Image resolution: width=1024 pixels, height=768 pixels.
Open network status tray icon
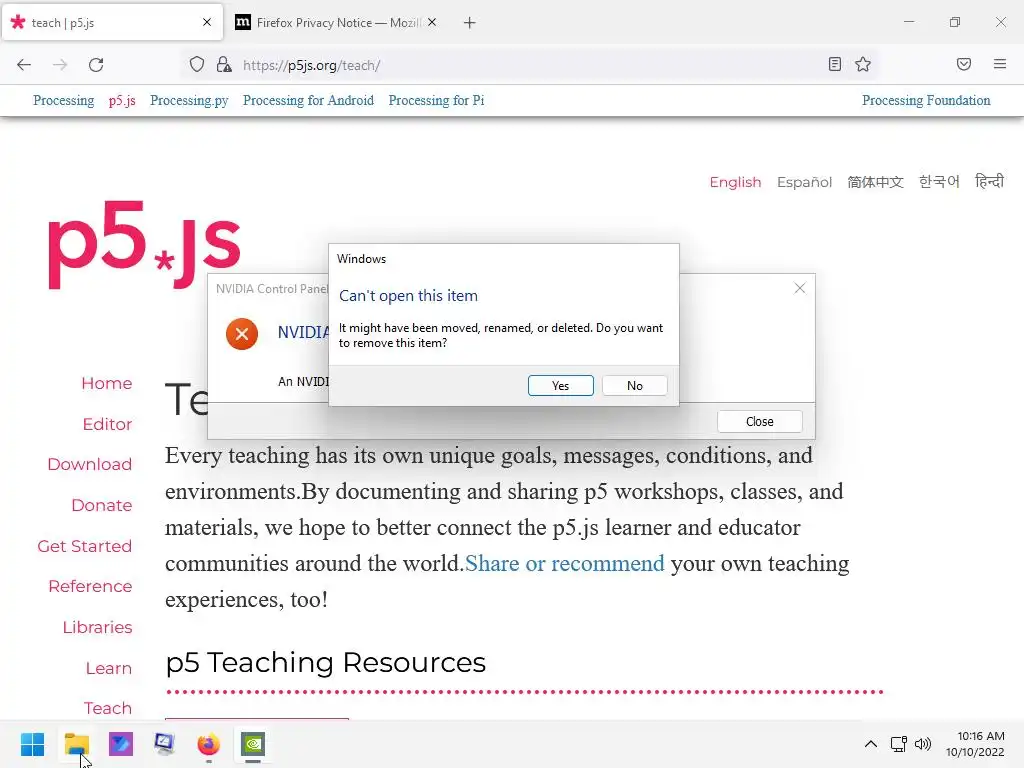[x=899, y=744]
